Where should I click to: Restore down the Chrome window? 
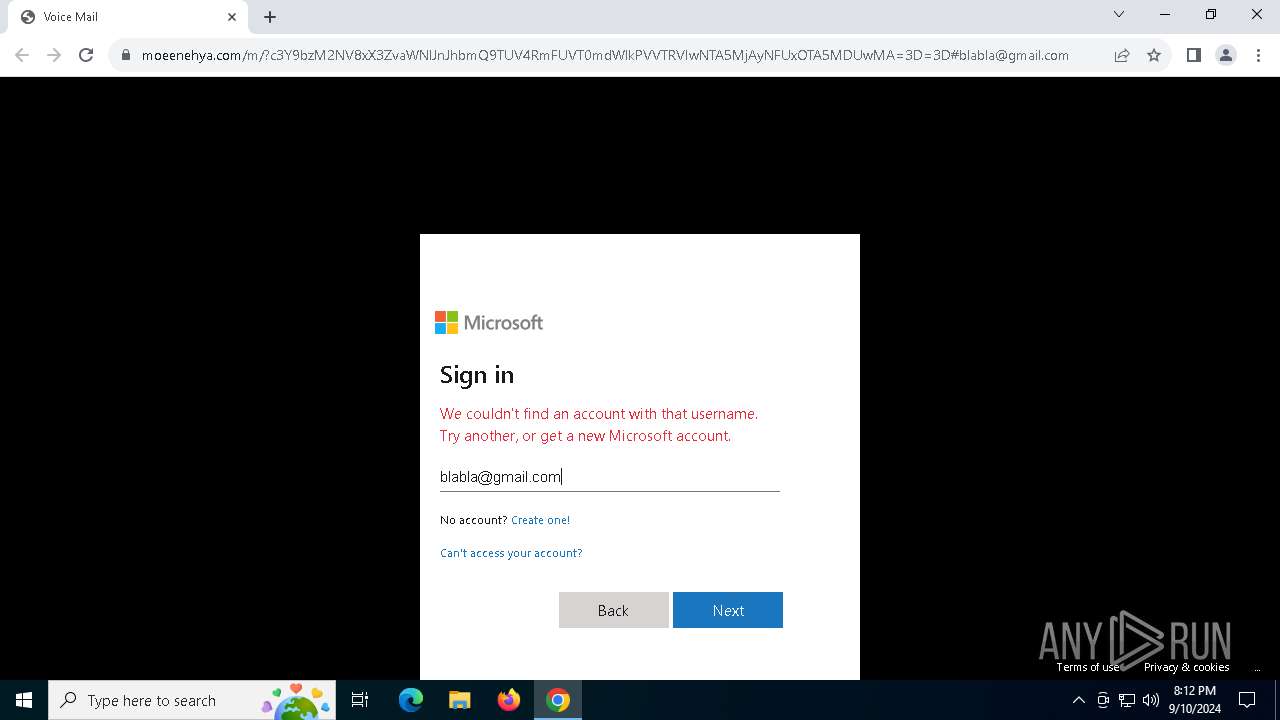pos(1211,14)
